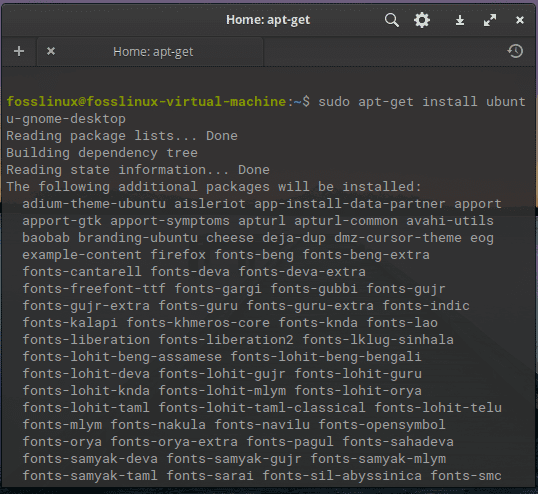The height and width of the screenshot is (494, 538).
Task: Close the terminal window with the title bar X
Action: [x=520, y=20]
